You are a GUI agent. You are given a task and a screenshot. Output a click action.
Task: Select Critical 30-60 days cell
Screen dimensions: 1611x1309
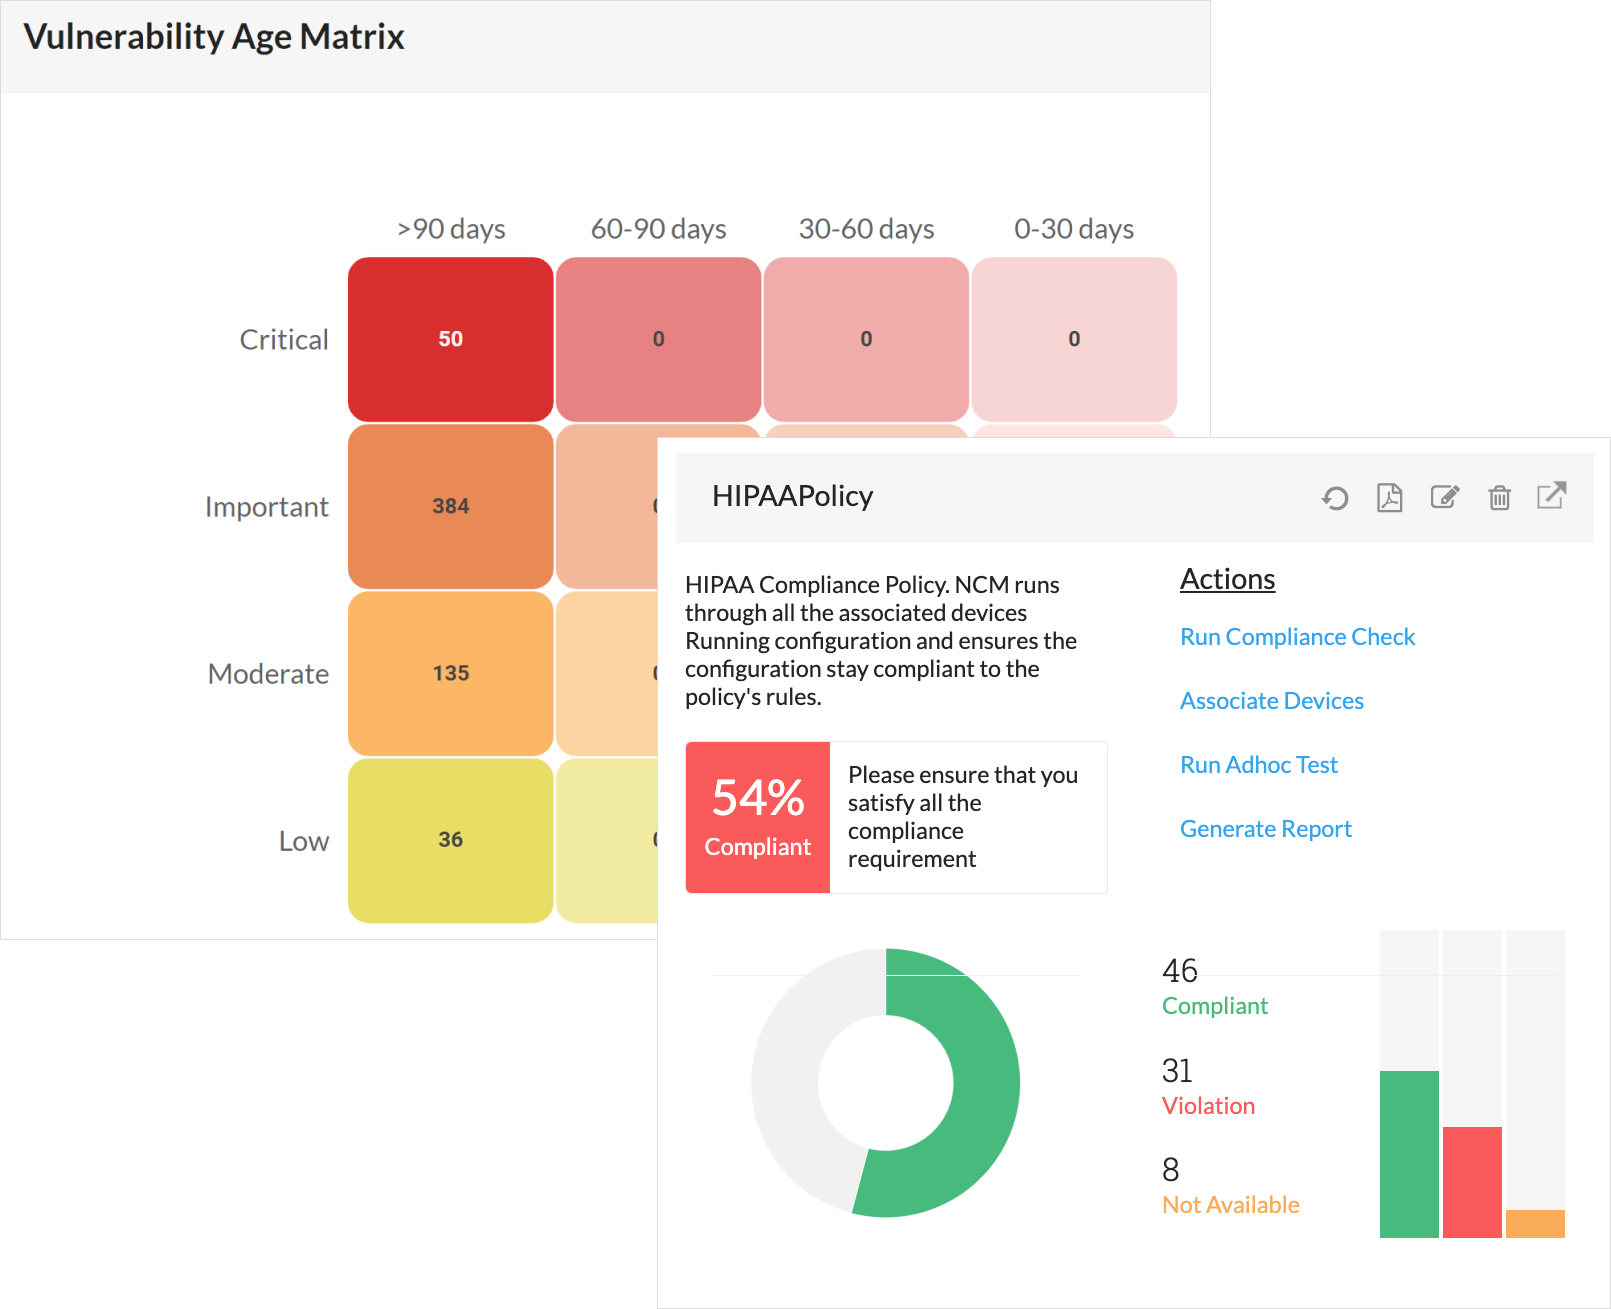(866, 339)
